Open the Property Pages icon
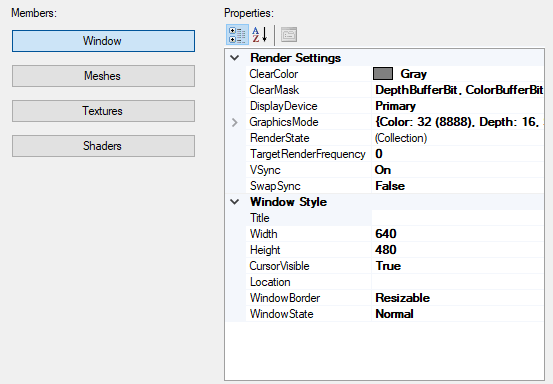The image size is (553, 384). click(x=289, y=35)
